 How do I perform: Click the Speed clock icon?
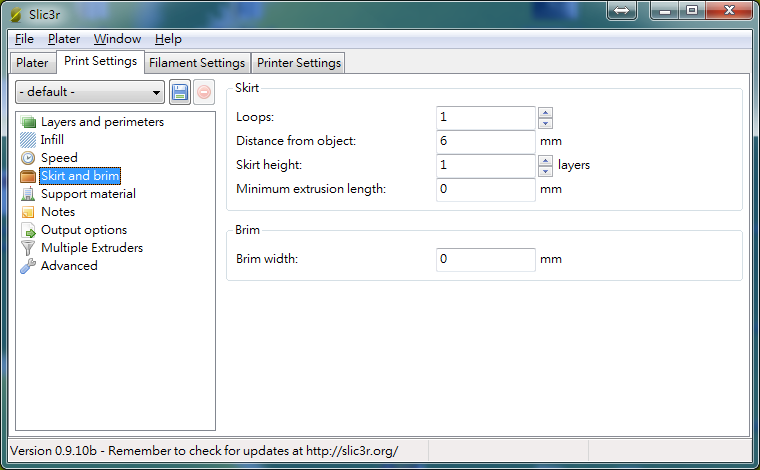28,158
